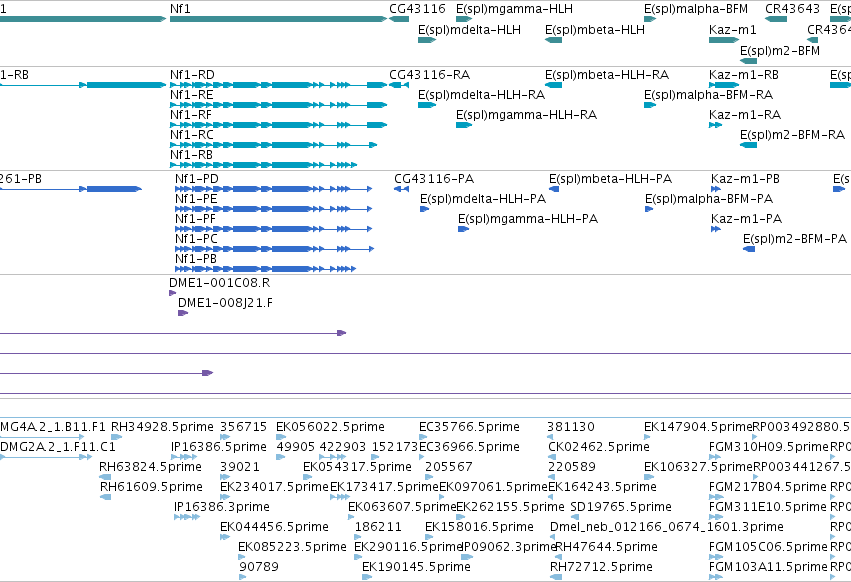Screen dimensions: 851x582
Task: Click SD19765.5prime EST
Action: [x=575, y=517]
